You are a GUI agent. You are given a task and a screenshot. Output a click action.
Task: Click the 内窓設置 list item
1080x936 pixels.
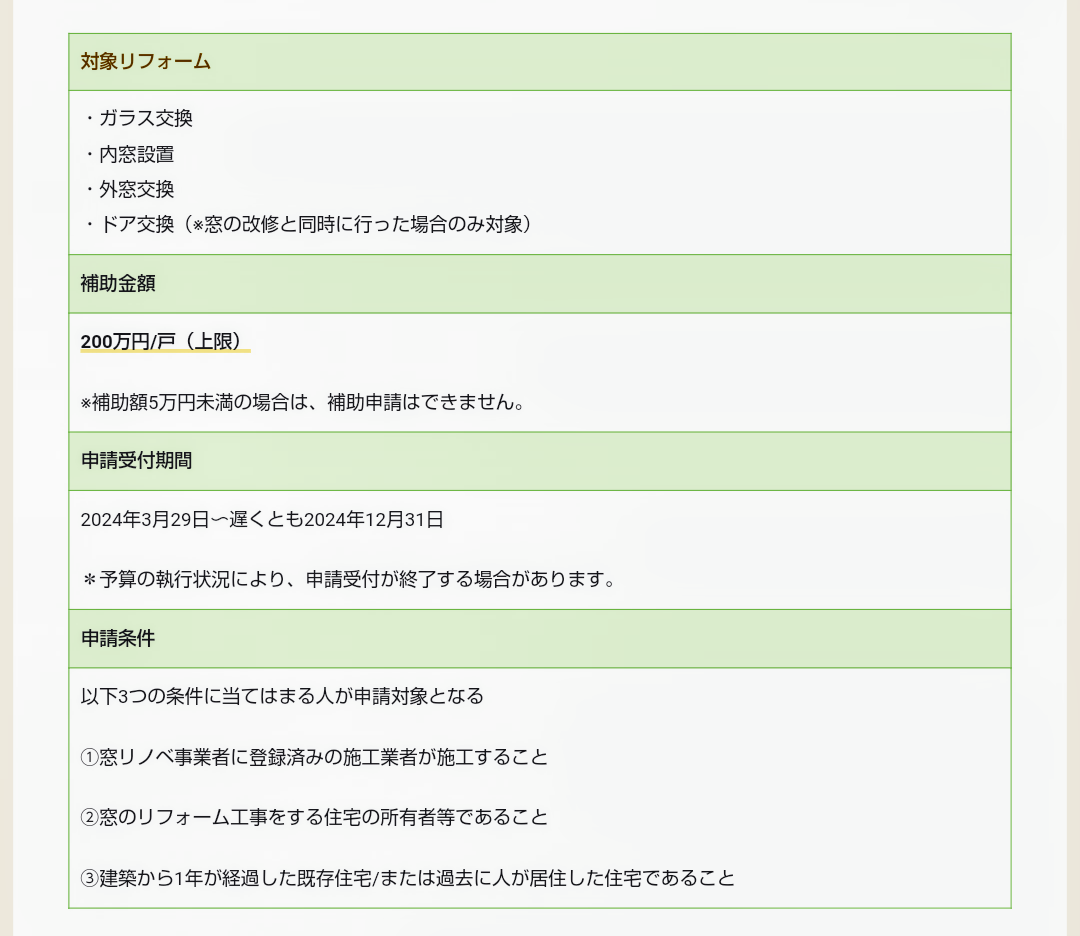coord(128,154)
